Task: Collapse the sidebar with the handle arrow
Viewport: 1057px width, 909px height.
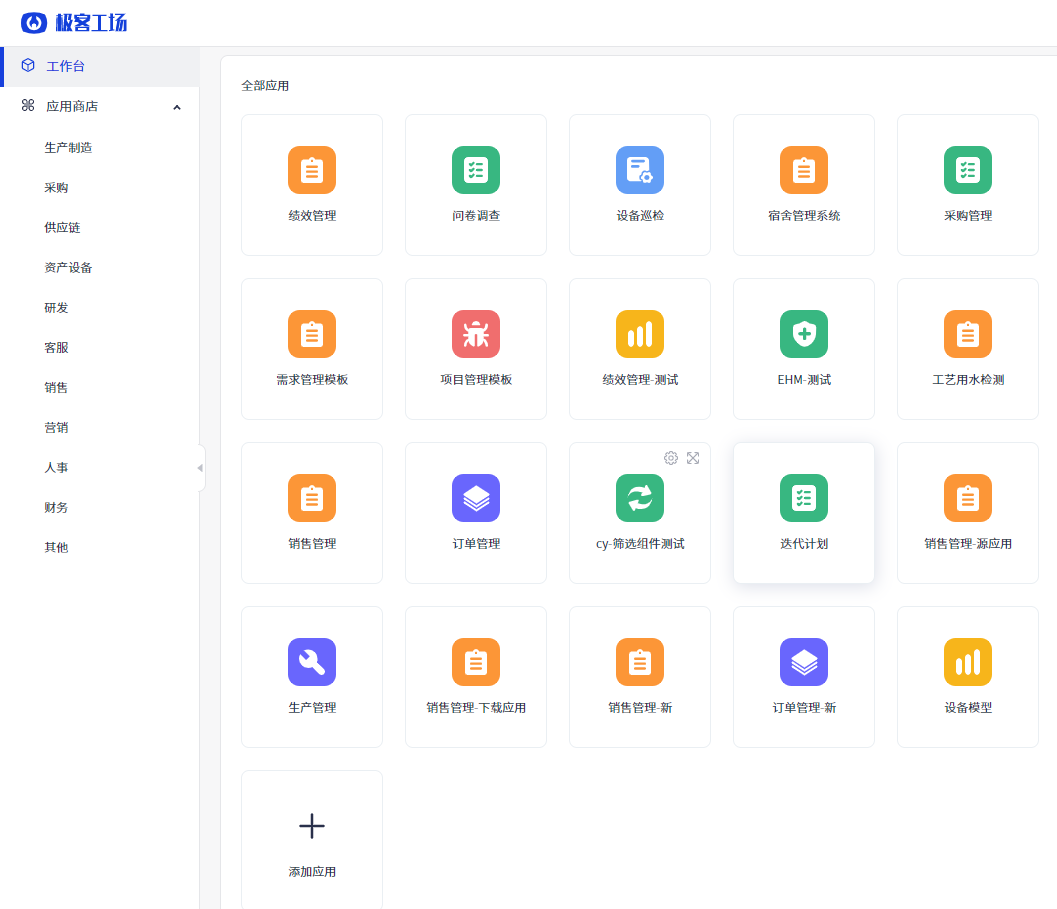Action: (200, 468)
